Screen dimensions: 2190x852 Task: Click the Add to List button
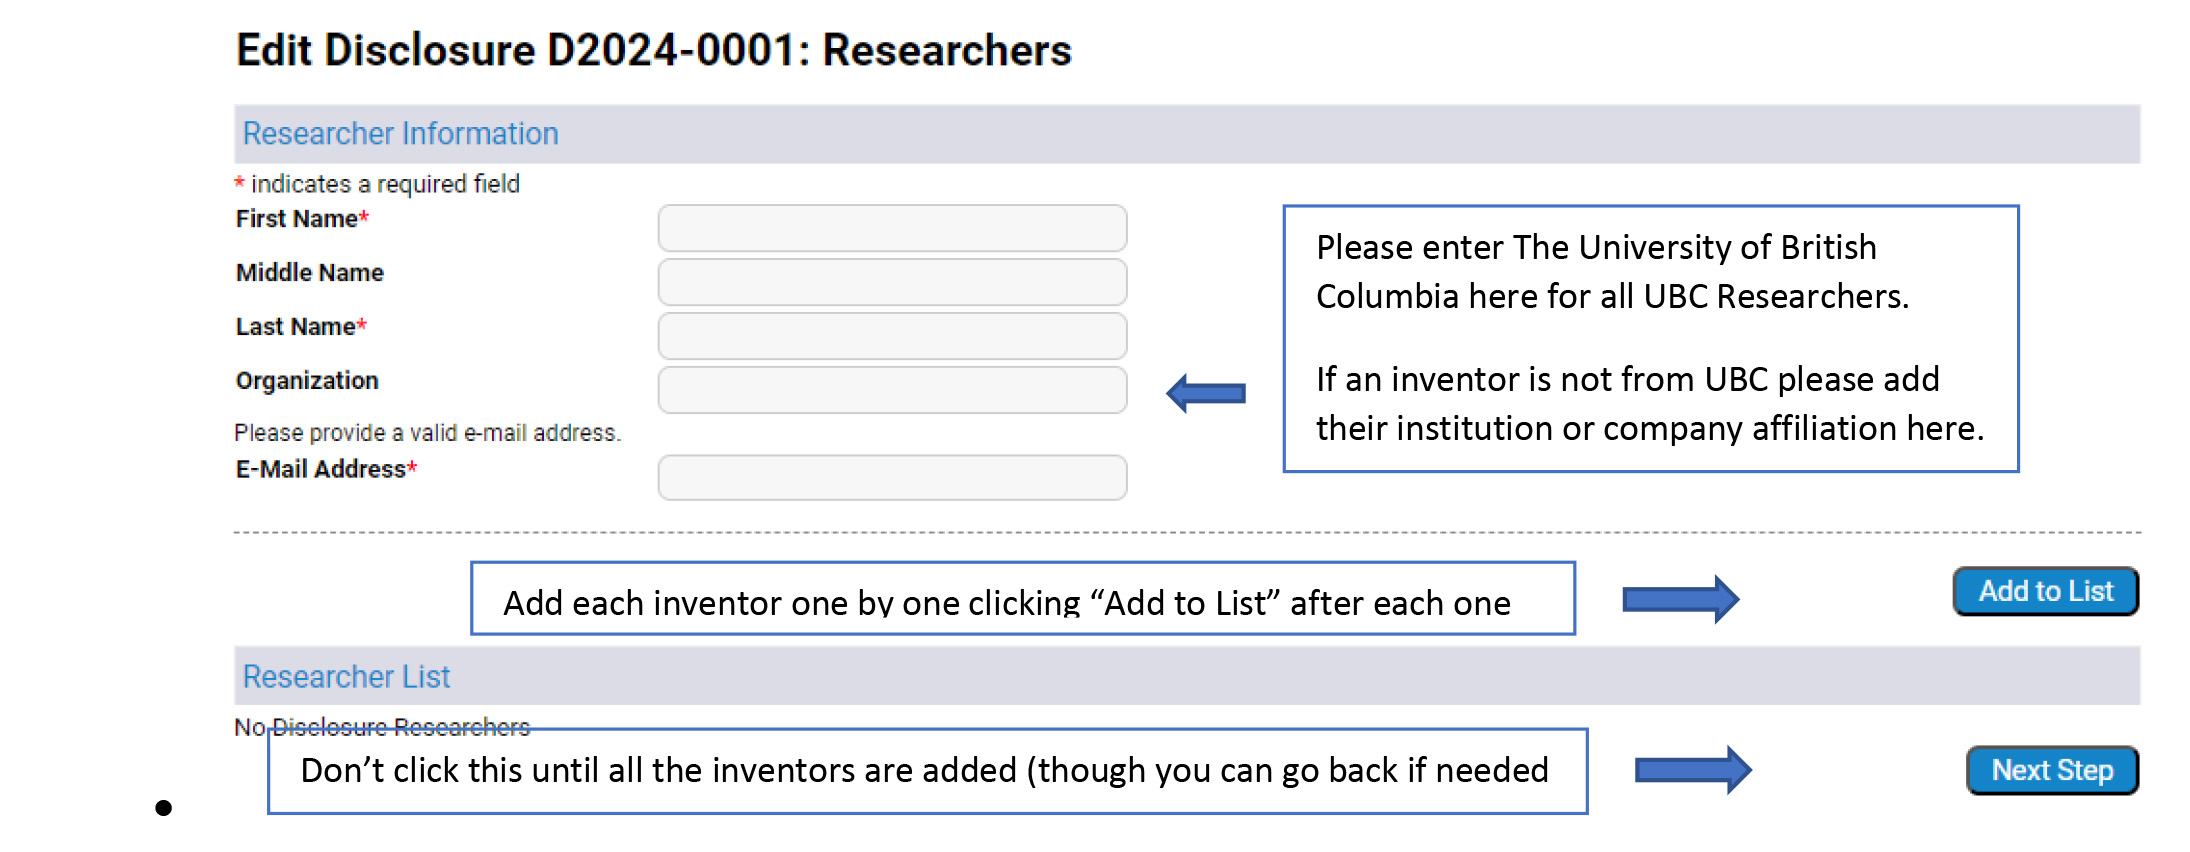point(2044,591)
